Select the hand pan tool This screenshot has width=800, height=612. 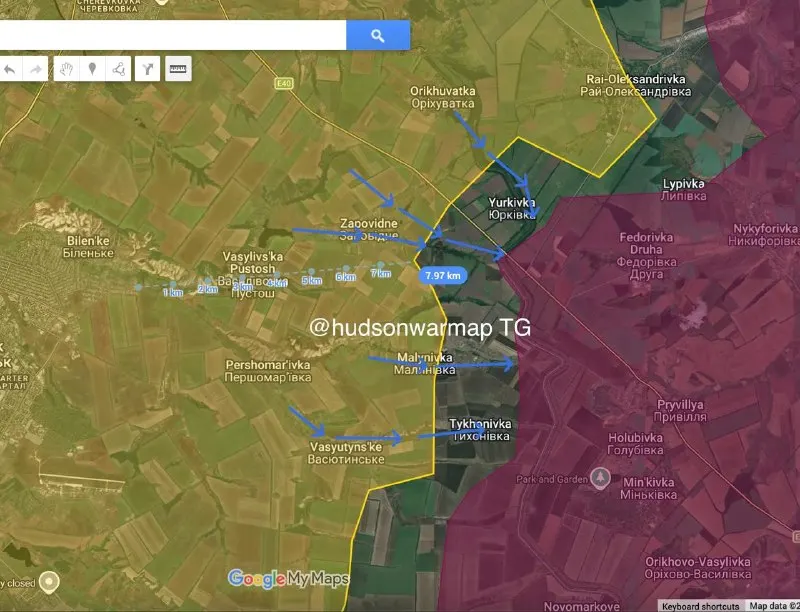click(x=66, y=69)
